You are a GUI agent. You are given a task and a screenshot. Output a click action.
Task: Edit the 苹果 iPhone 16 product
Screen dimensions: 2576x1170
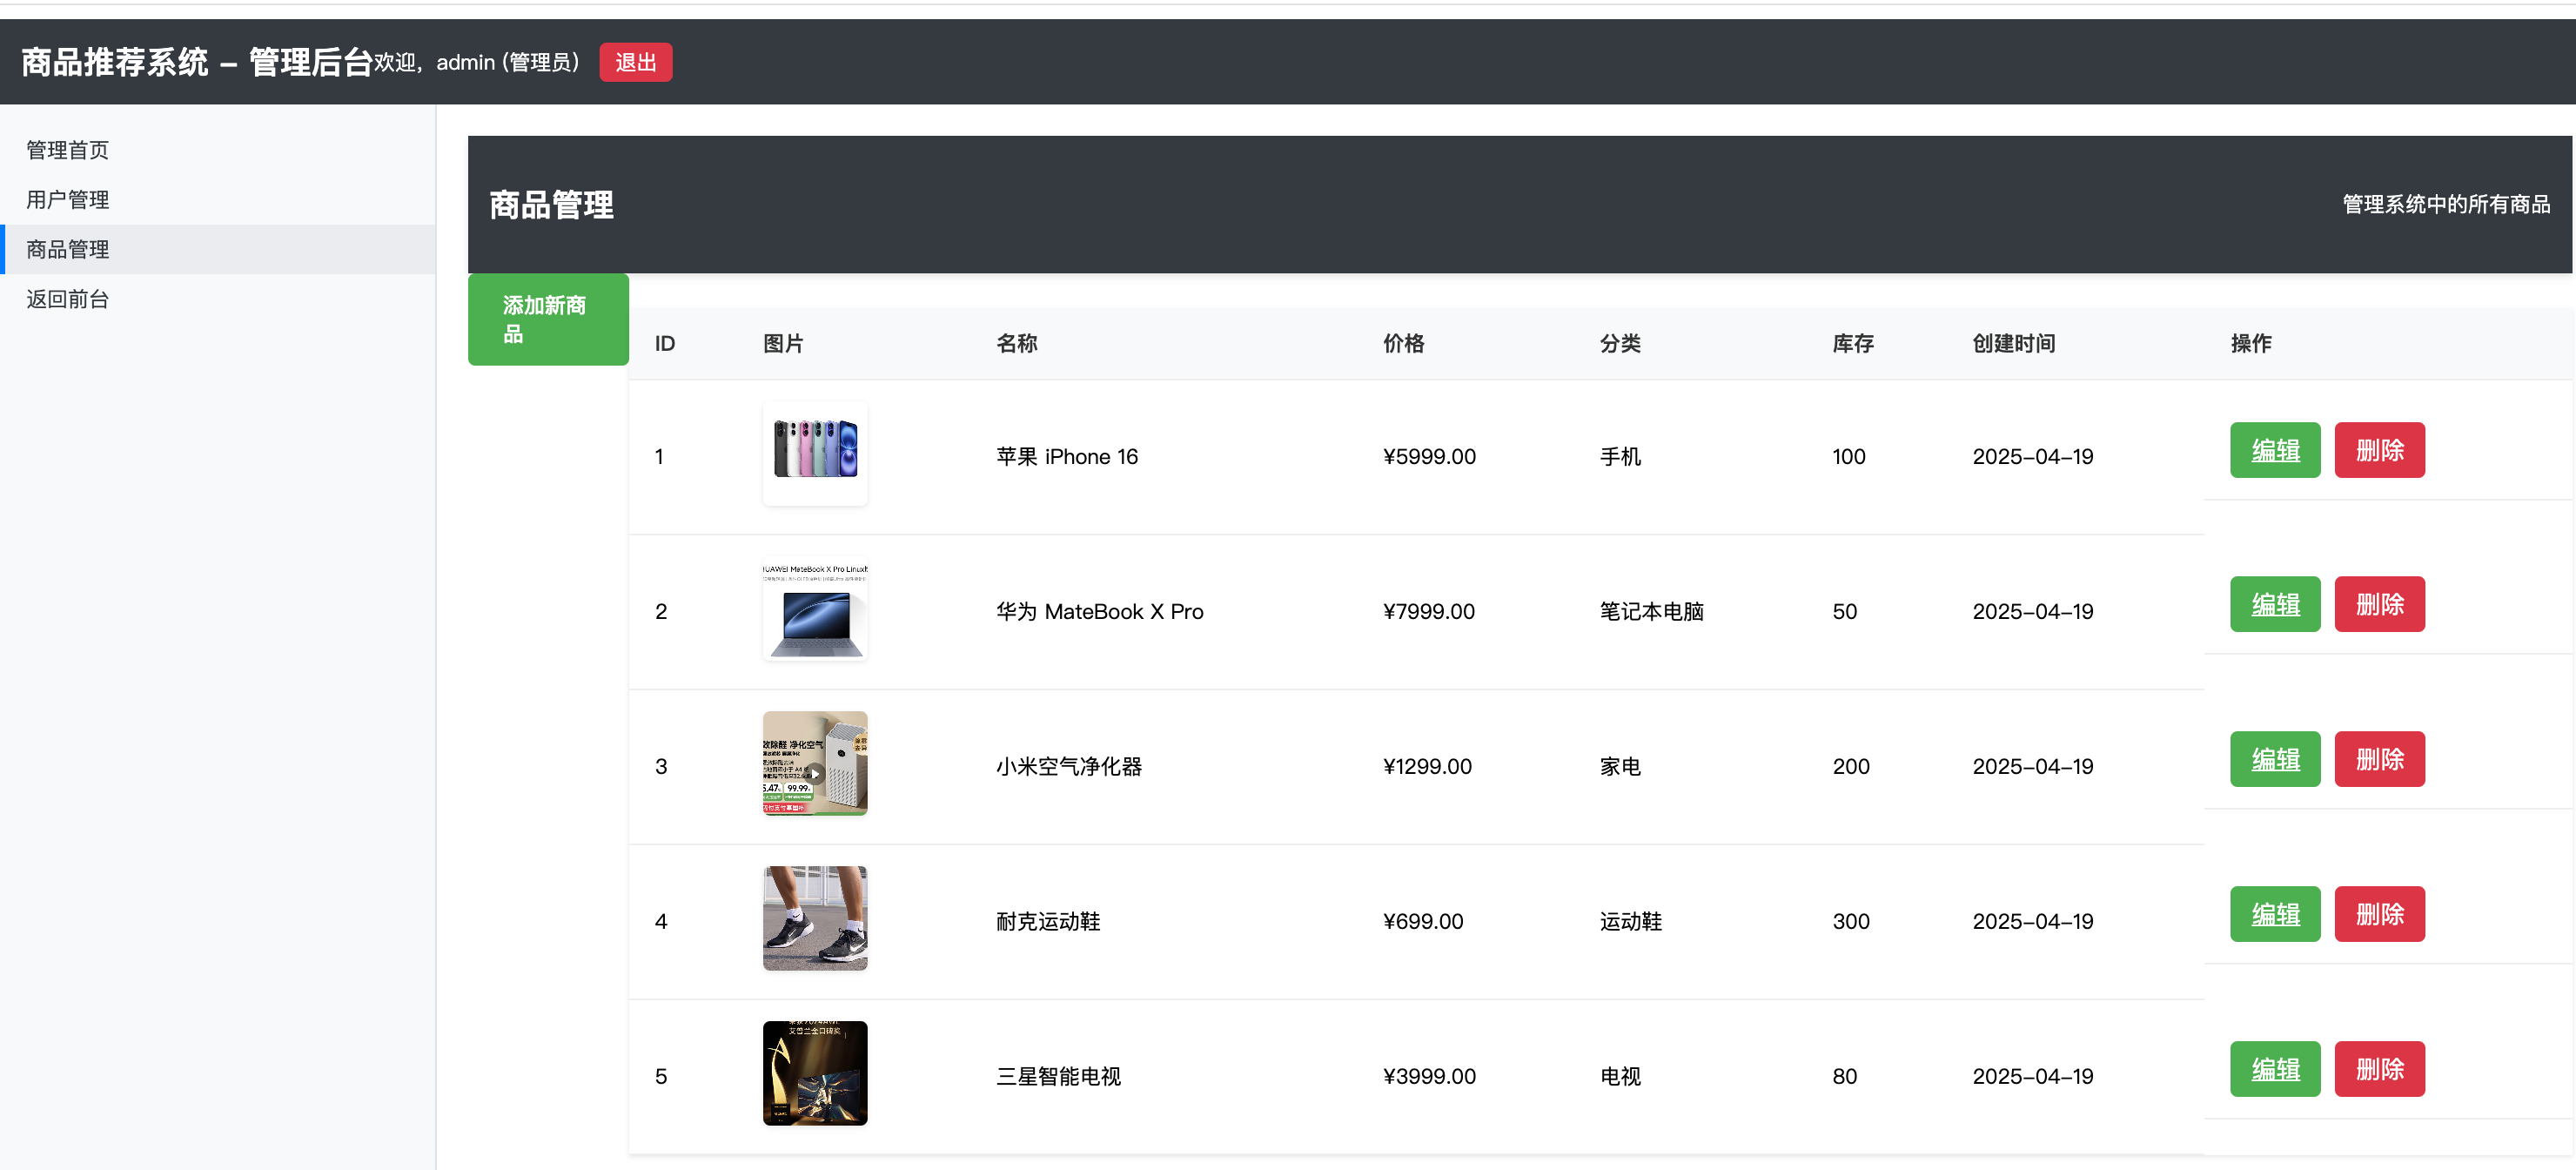2274,450
